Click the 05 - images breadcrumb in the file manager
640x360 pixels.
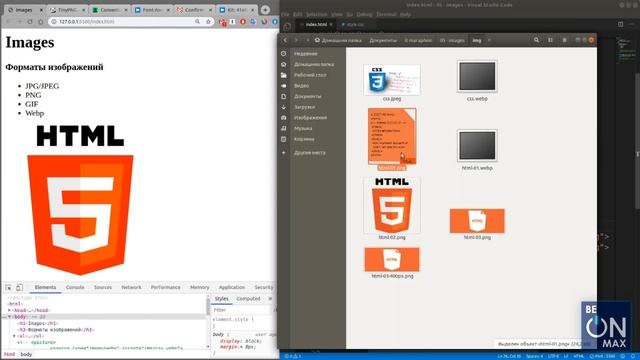coord(452,40)
